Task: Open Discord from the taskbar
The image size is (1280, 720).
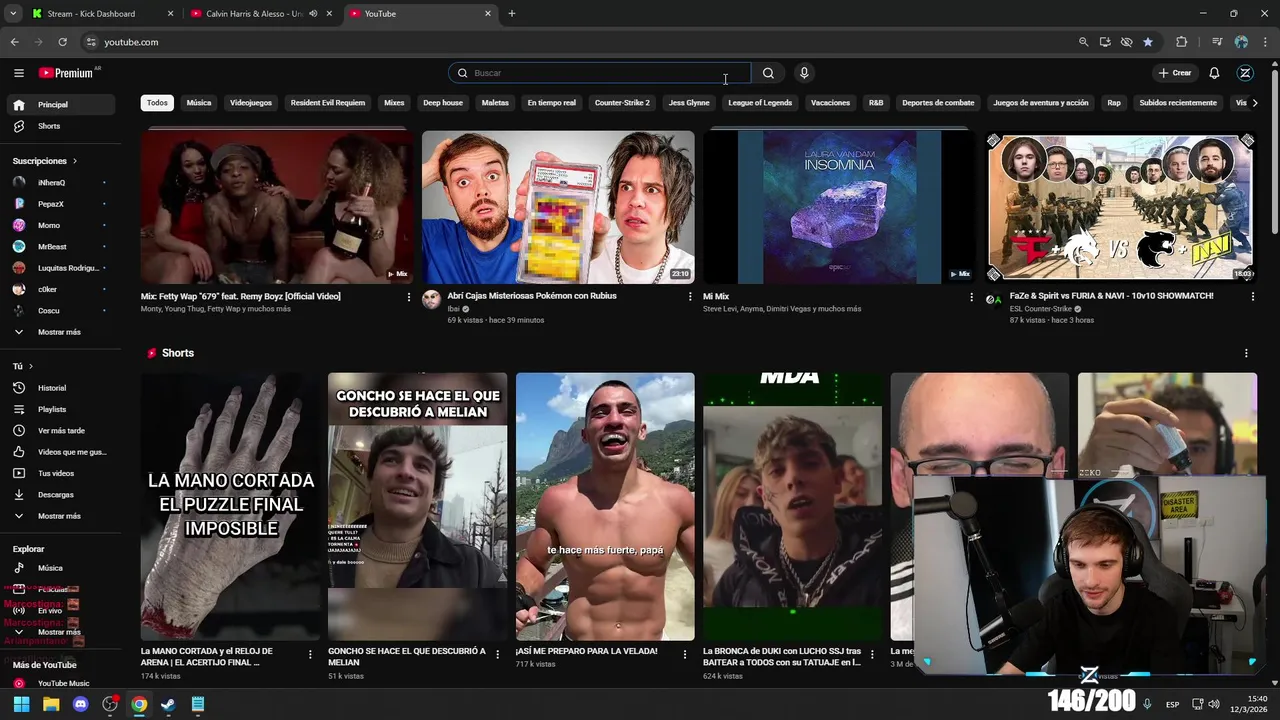Action: coord(81,704)
